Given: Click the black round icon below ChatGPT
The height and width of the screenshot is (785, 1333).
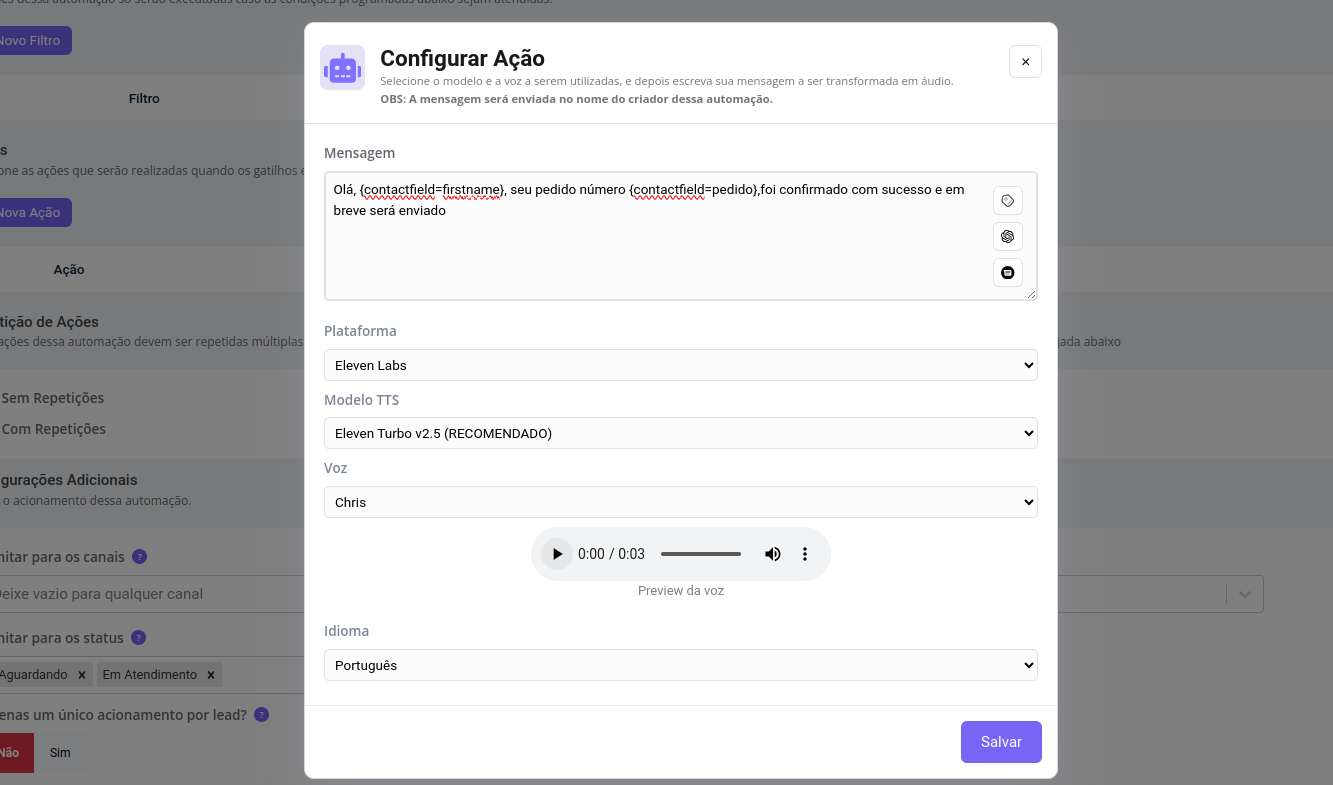Looking at the screenshot, I should coord(1007,272).
